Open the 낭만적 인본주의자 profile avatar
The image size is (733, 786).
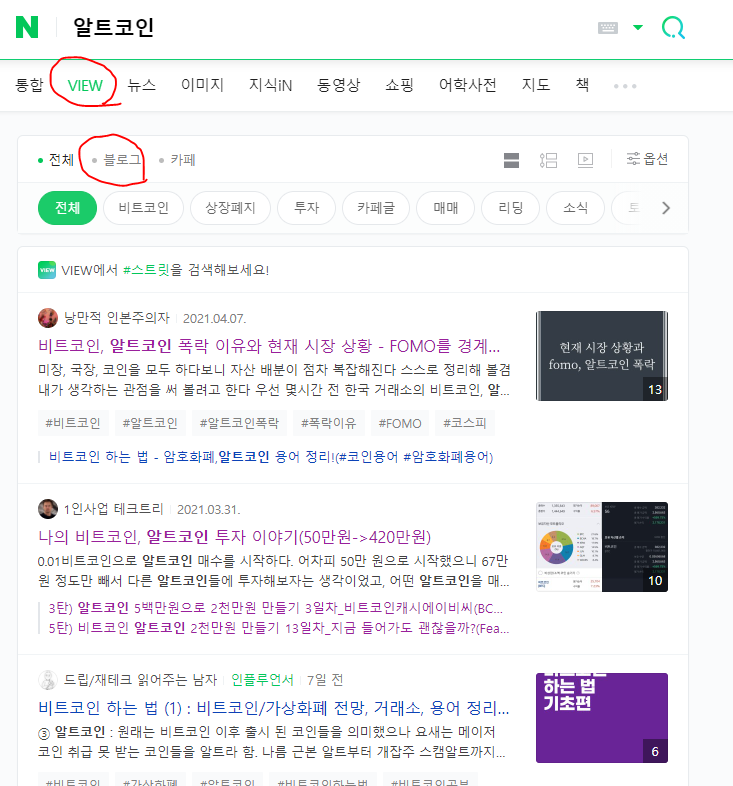[48, 318]
